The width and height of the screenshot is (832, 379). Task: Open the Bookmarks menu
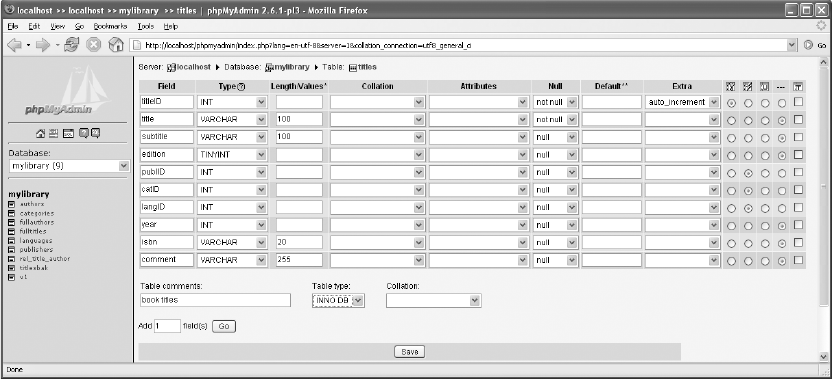(x=110, y=26)
